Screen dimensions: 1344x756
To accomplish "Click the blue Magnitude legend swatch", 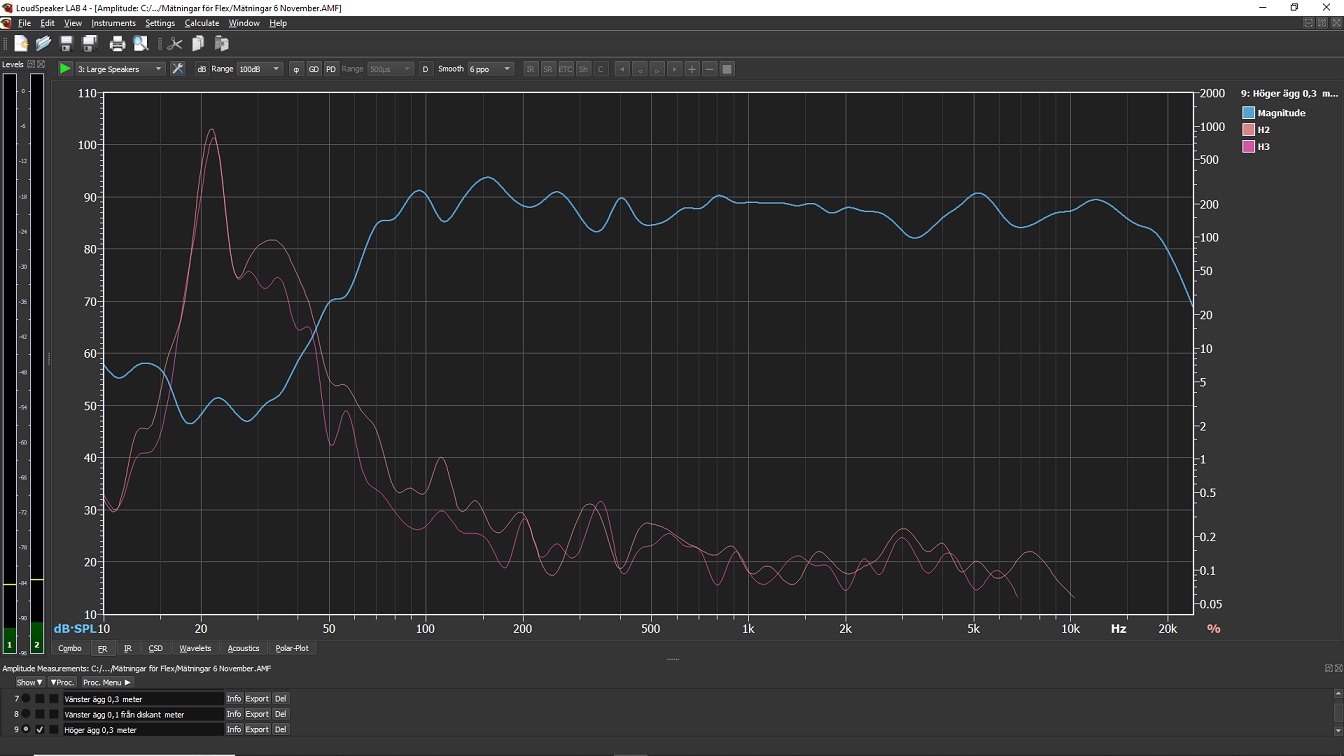I will pyautogui.click(x=1248, y=113).
